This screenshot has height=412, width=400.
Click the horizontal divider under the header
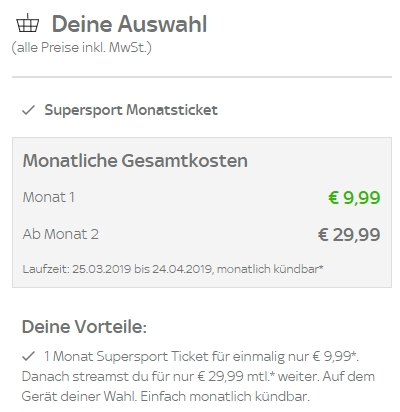click(x=202, y=77)
